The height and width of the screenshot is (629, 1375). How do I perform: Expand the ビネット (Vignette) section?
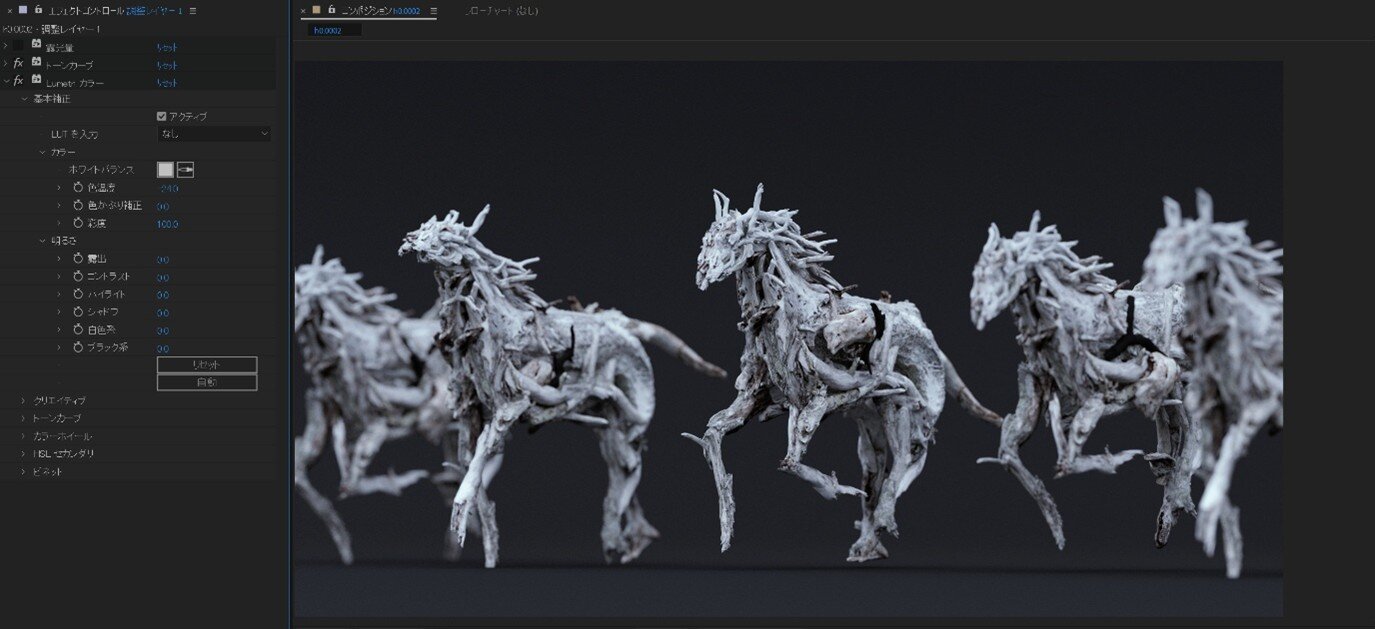pos(24,471)
